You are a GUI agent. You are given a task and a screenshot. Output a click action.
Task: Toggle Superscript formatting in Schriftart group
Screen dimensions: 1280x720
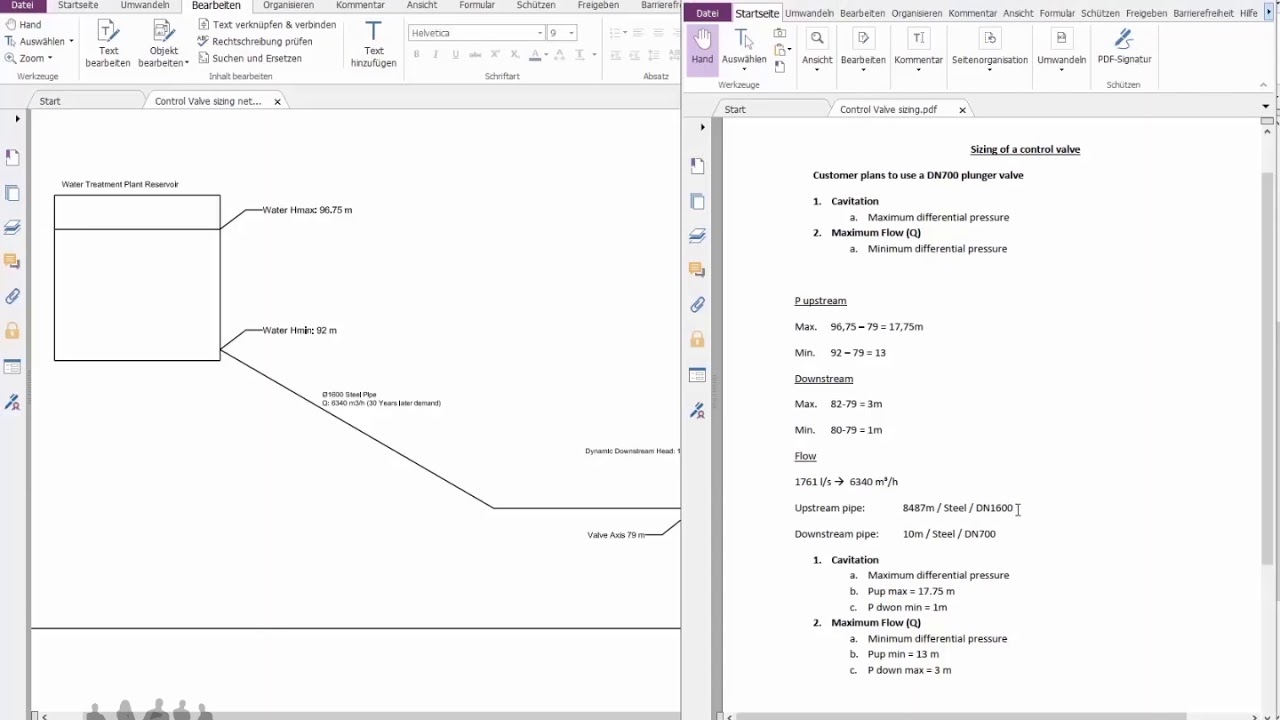point(495,54)
